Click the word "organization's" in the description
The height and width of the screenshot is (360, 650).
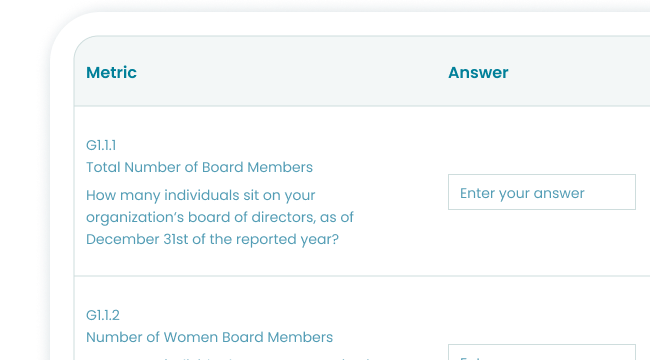tap(135, 218)
